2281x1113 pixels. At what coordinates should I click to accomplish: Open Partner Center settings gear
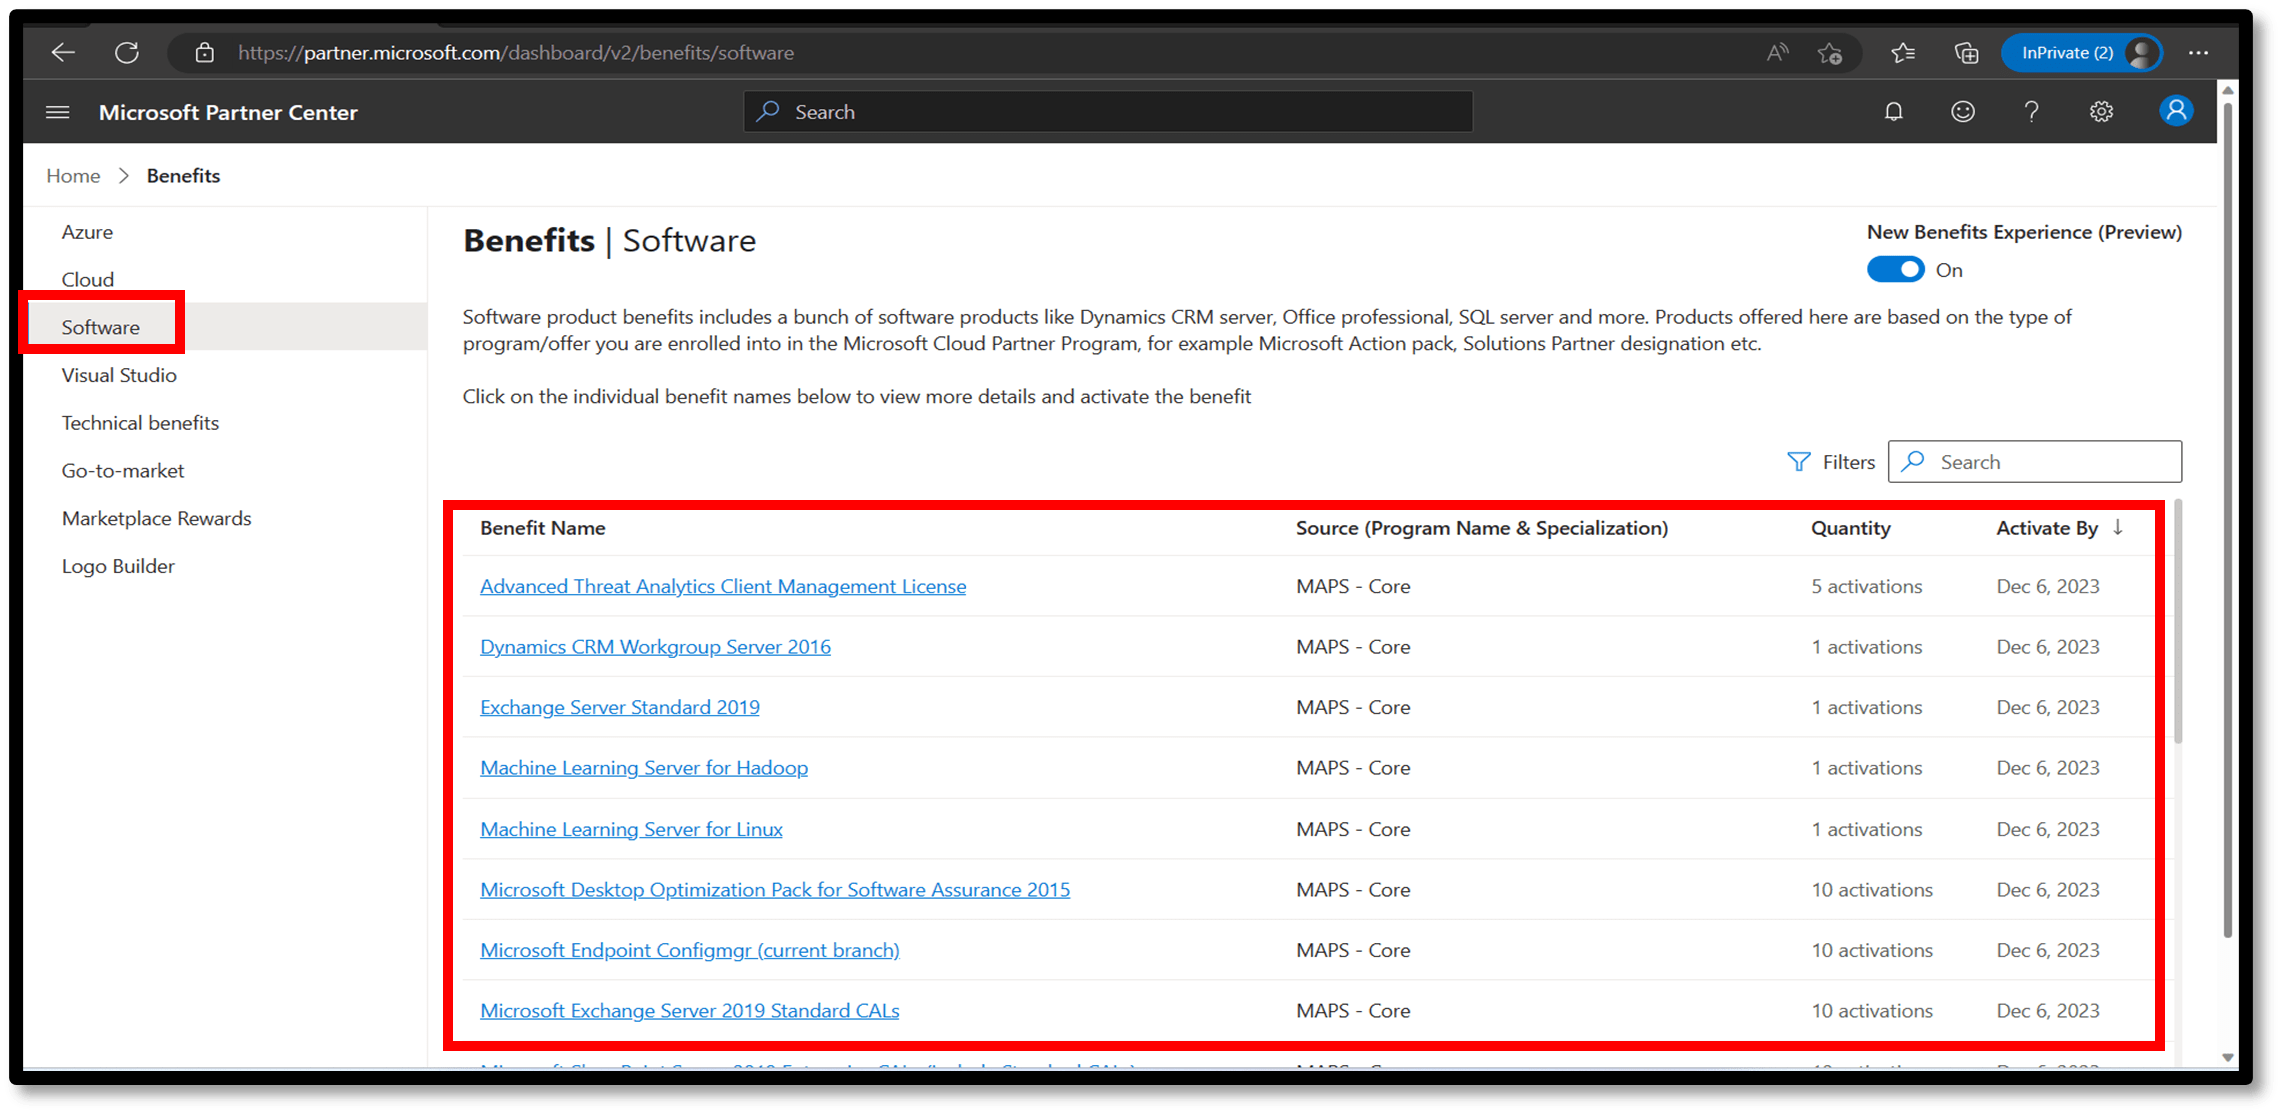tap(2101, 111)
